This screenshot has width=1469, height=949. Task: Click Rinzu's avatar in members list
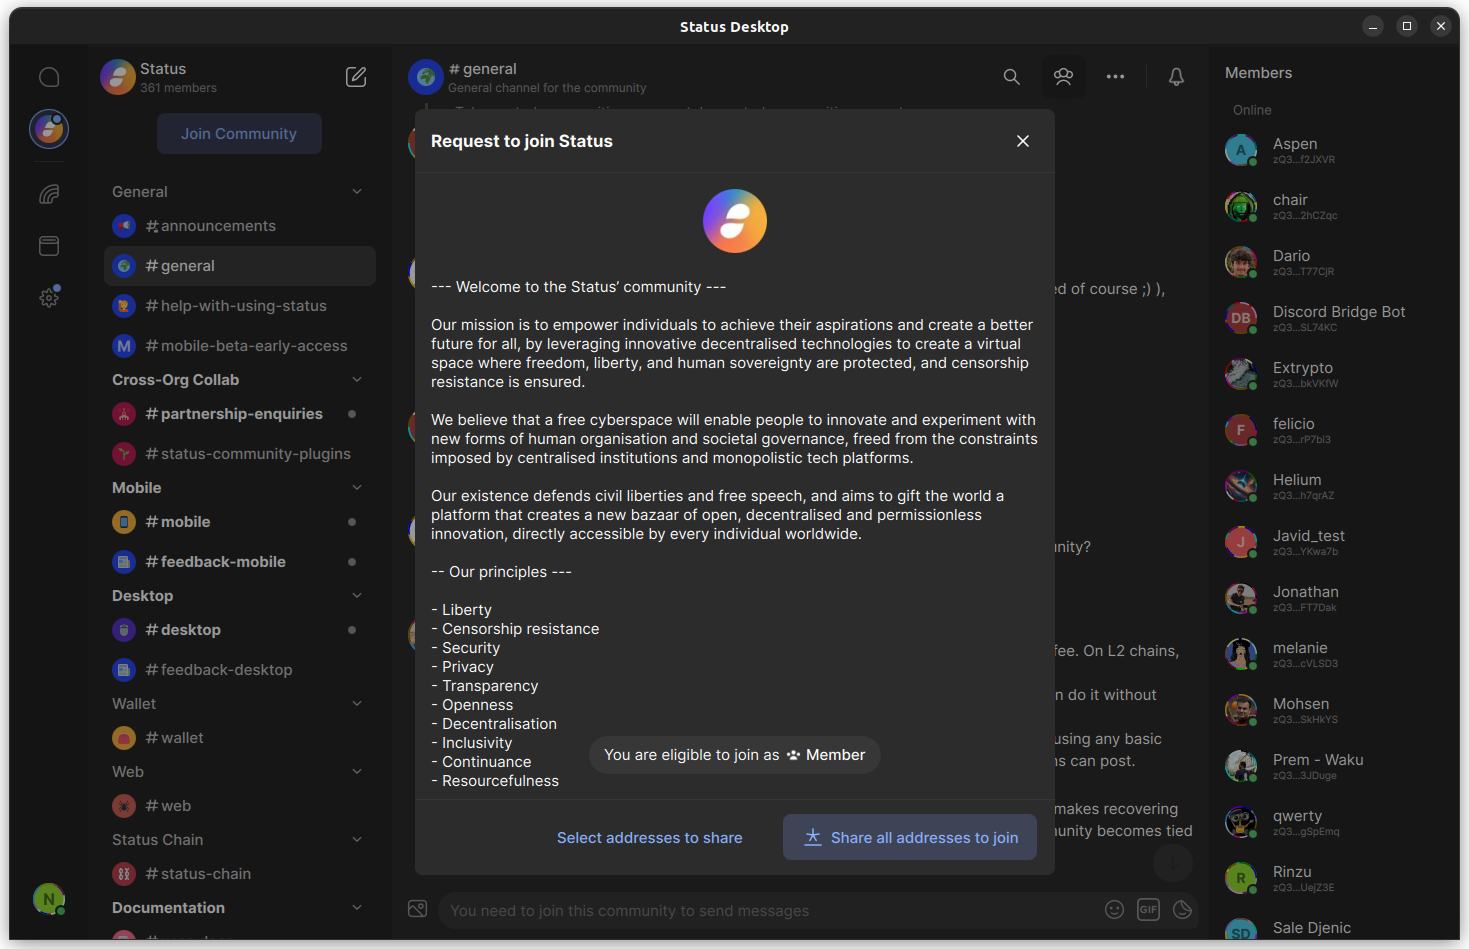tap(1241, 878)
